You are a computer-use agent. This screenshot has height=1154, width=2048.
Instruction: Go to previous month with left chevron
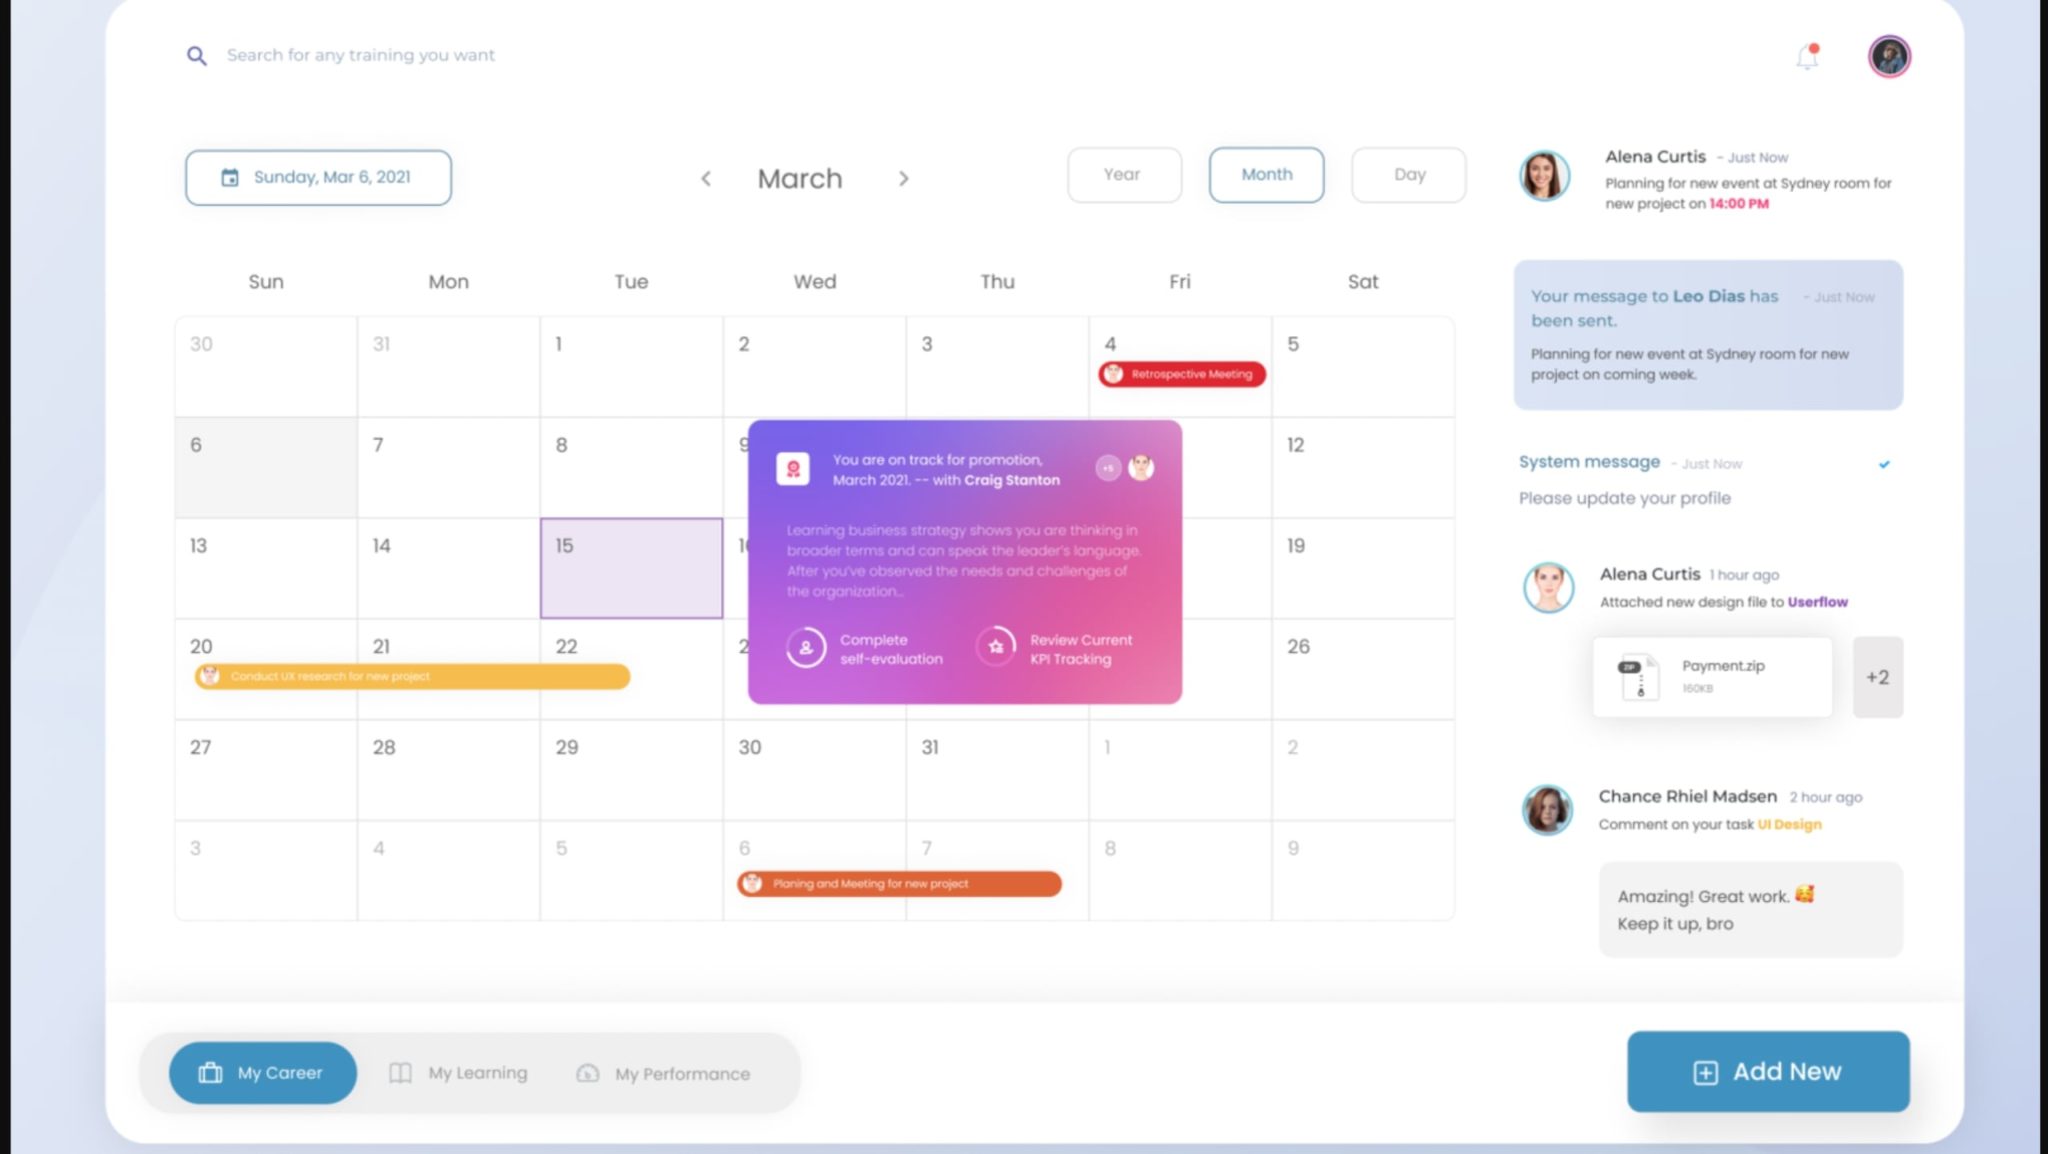click(x=706, y=178)
